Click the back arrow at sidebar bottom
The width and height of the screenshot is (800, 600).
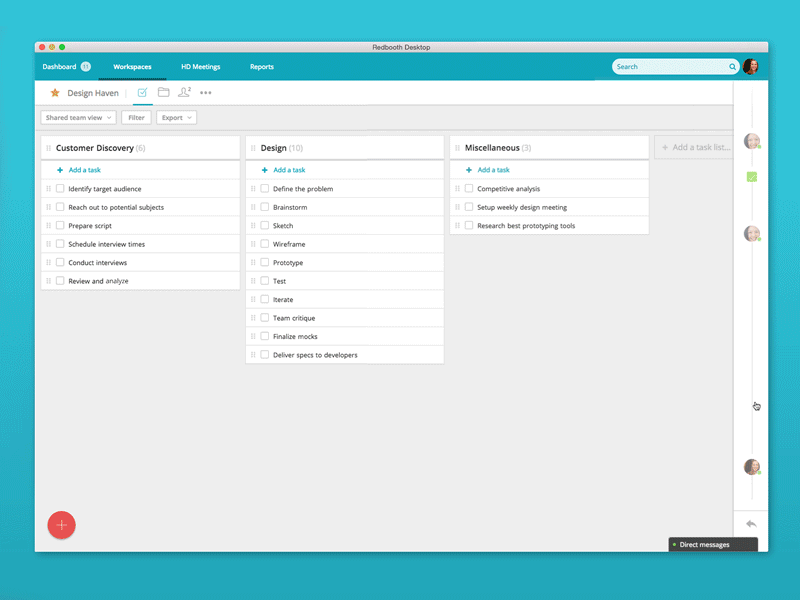point(752,523)
